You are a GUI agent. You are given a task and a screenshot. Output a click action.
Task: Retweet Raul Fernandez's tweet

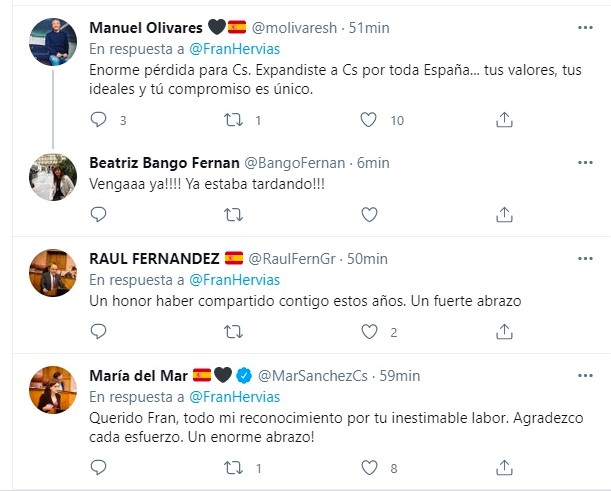tap(233, 332)
